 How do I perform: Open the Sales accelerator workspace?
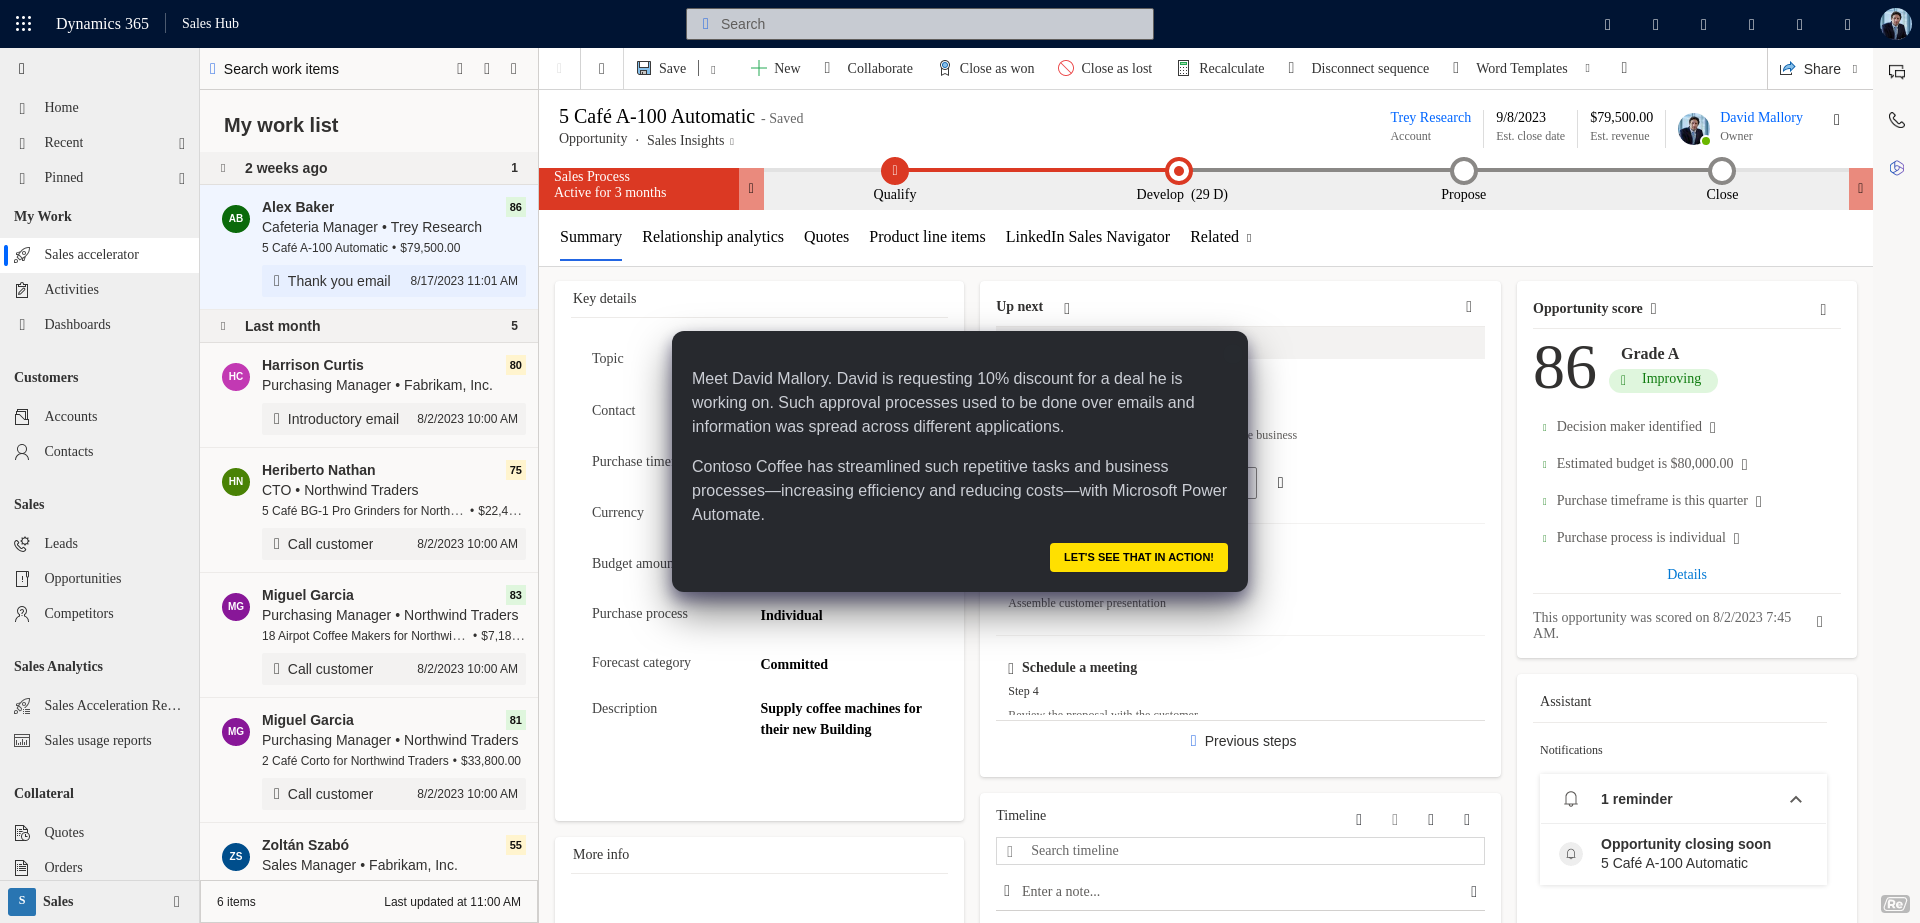point(90,254)
